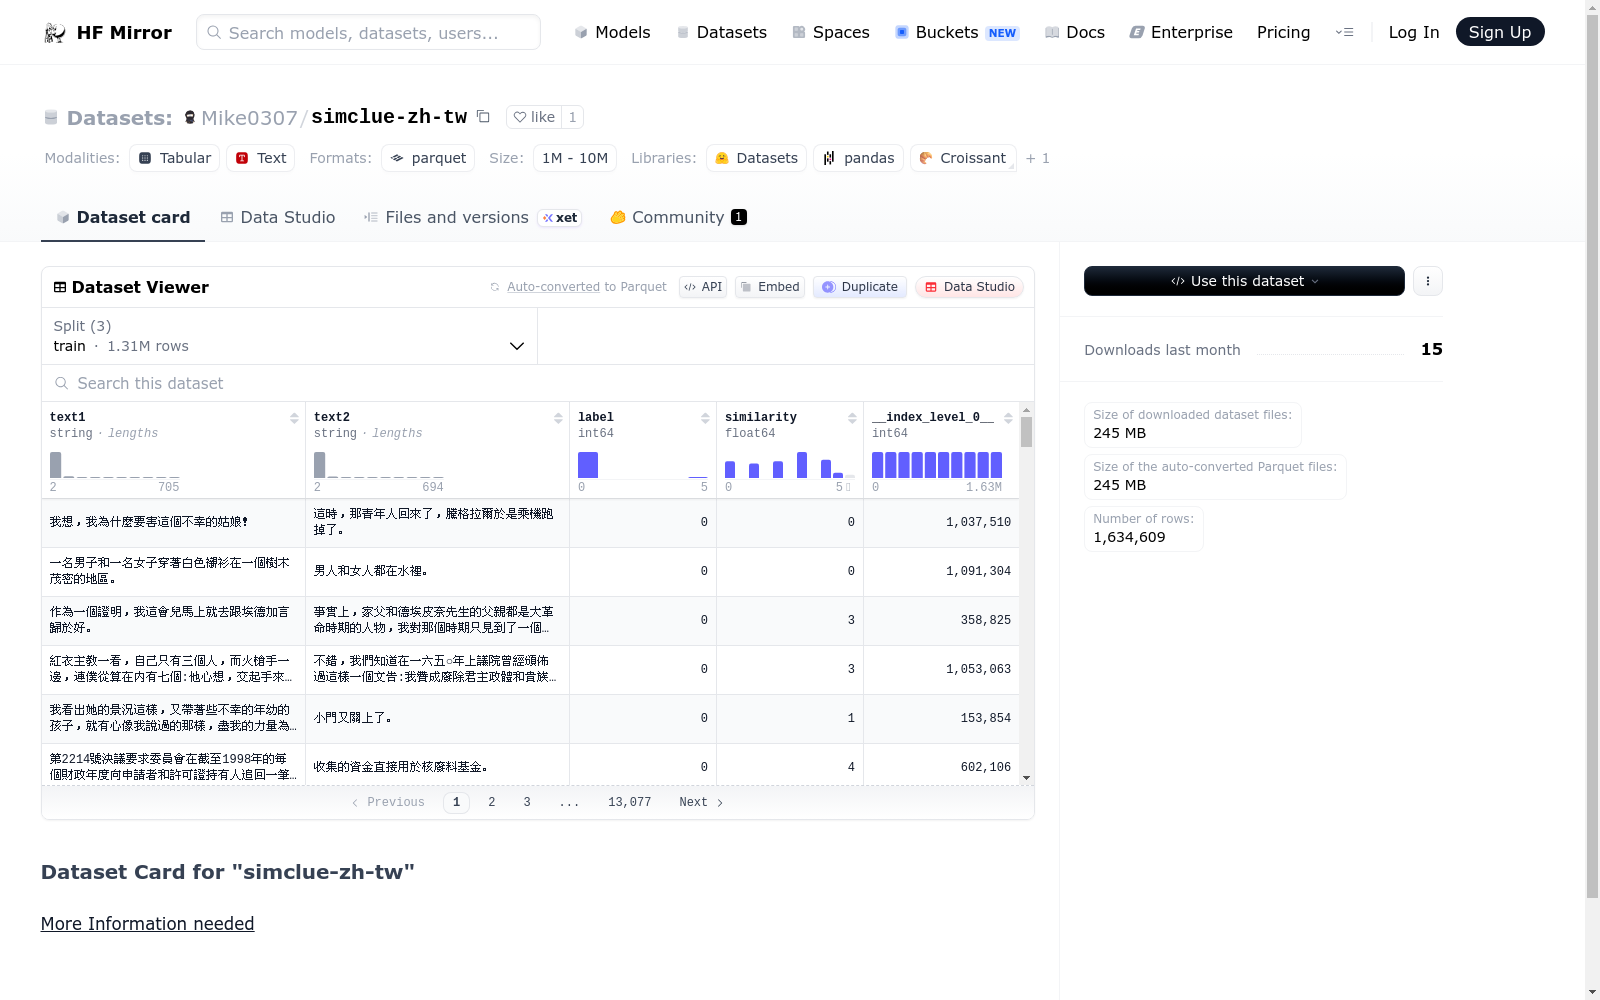Image resolution: width=1600 pixels, height=1000 pixels.
Task: Click the Search this dataset field
Action: pos(538,383)
